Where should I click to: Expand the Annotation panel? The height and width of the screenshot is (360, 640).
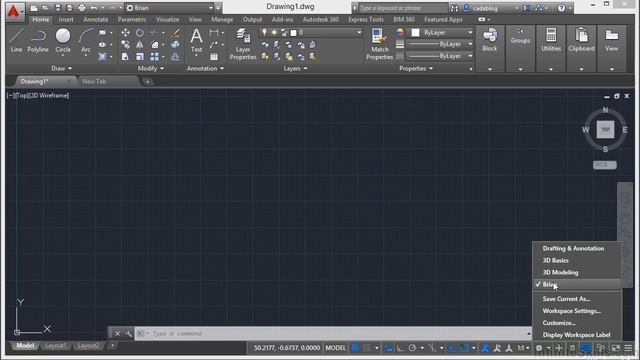pyautogui.click(x=205, y=69)
